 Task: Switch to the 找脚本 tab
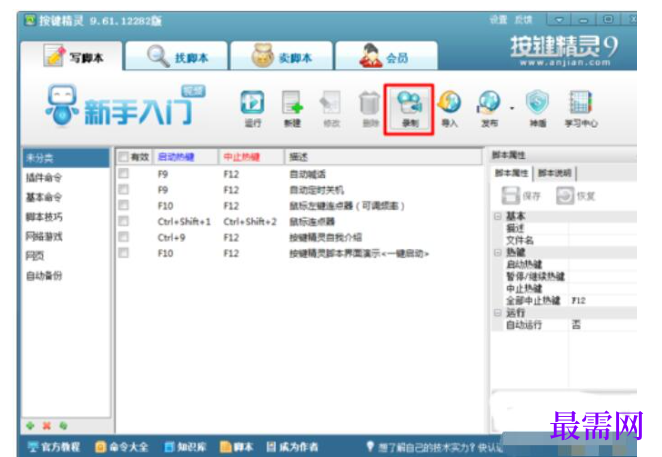pos(176,56)
